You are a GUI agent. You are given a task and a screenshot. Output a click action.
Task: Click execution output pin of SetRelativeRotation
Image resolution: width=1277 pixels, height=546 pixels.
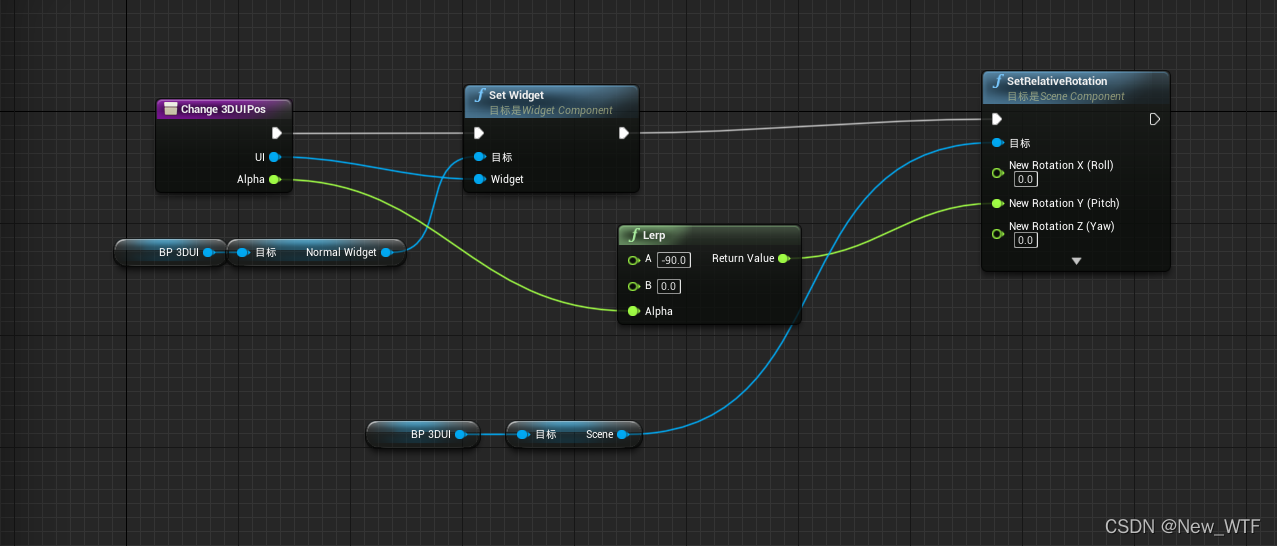point(1154,119)
